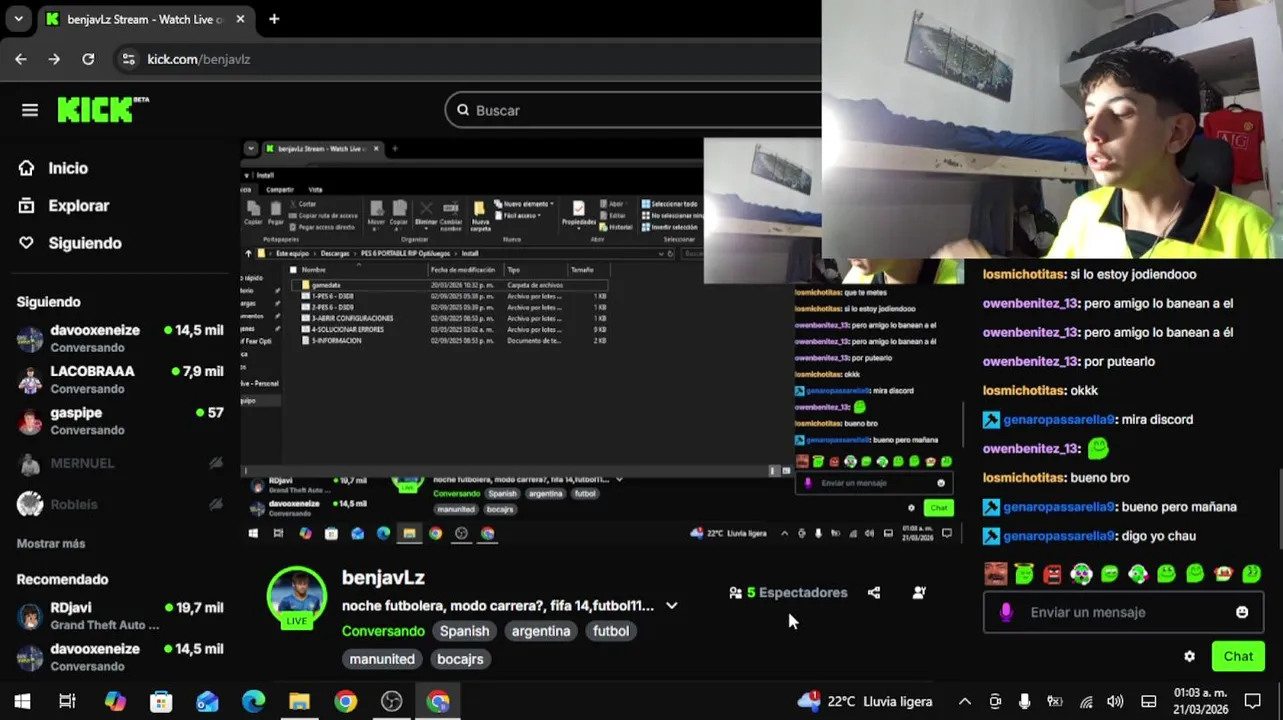The width and height of the screenshot is (1283, 720).
Task: Open OBS Studio from the taskbar
Action: [392, 702]
